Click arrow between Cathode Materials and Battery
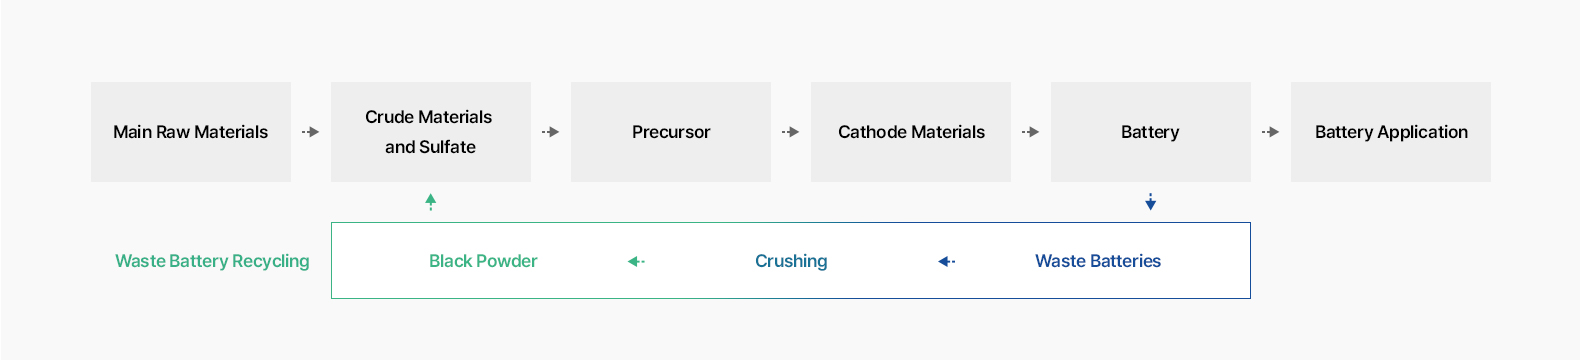1580x360 pixels. coord(1031,132)
